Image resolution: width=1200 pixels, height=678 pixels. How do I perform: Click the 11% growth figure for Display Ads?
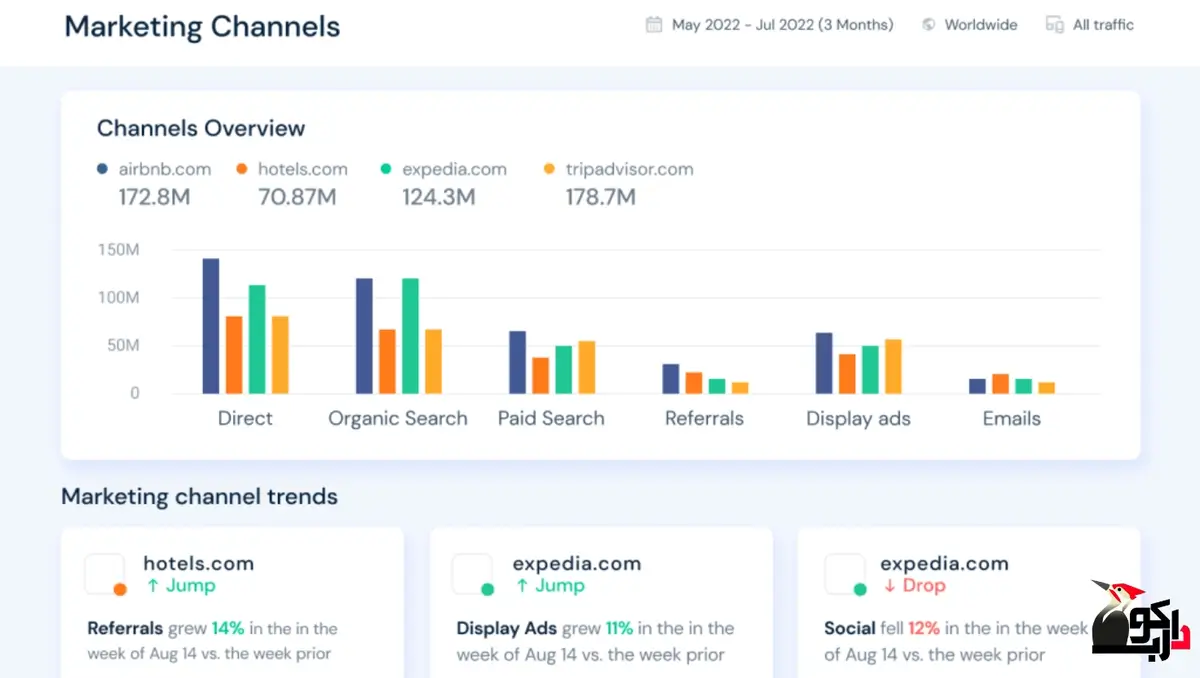619,629
